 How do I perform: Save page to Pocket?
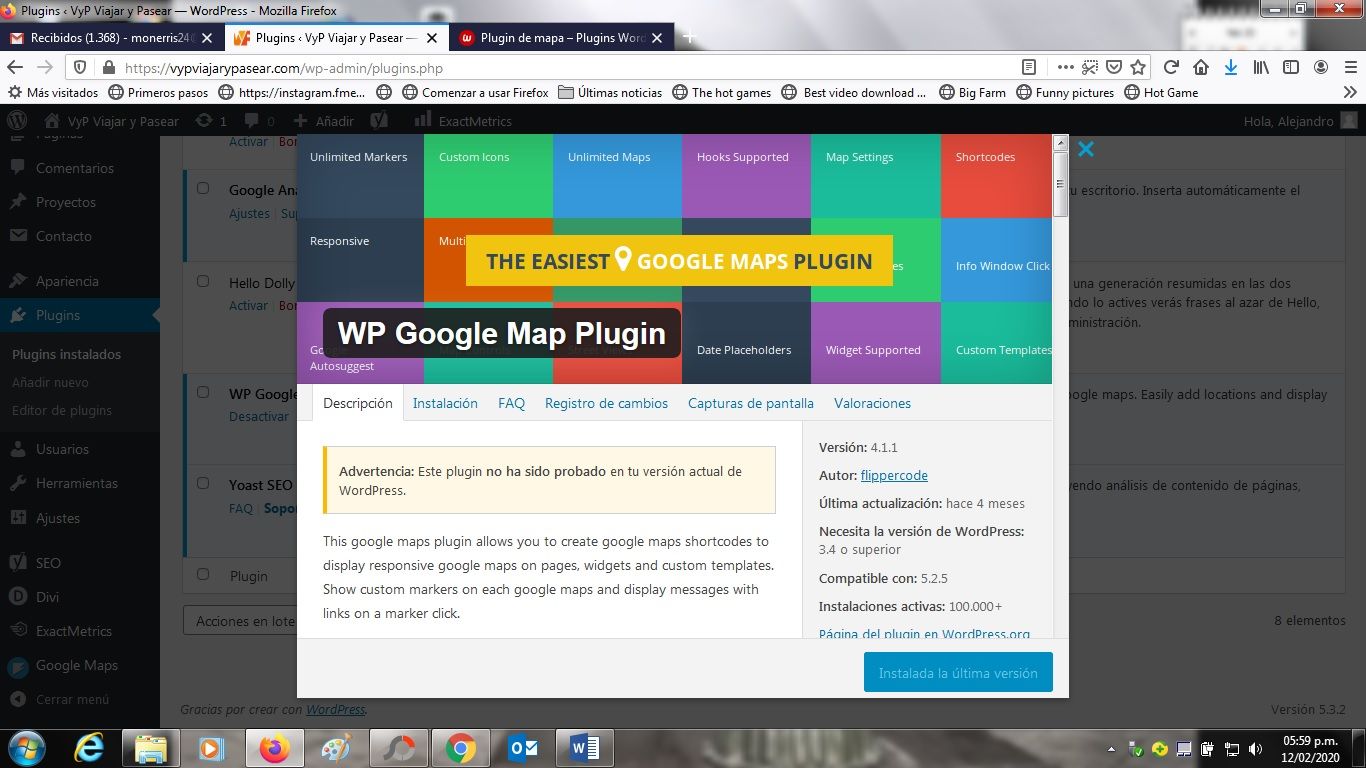(1113, 68)
